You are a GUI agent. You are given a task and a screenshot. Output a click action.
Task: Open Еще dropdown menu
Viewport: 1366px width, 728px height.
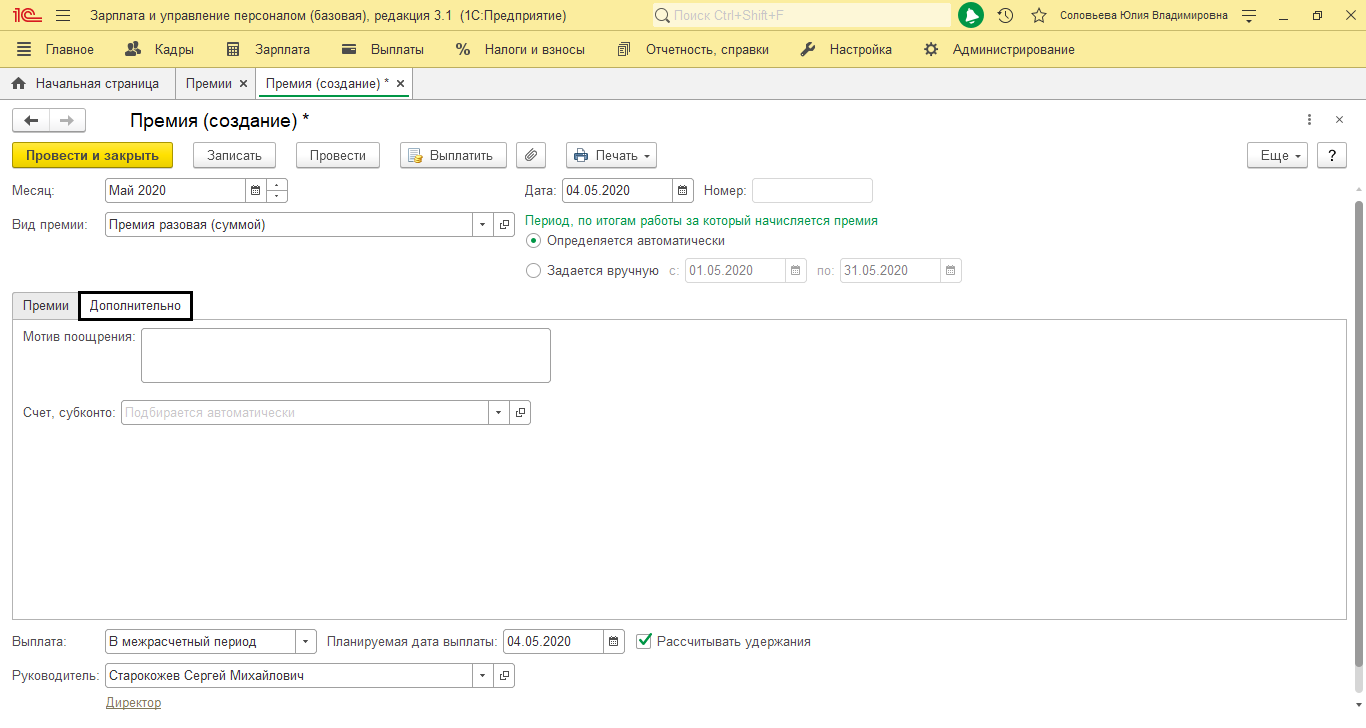click(1277, 155)
